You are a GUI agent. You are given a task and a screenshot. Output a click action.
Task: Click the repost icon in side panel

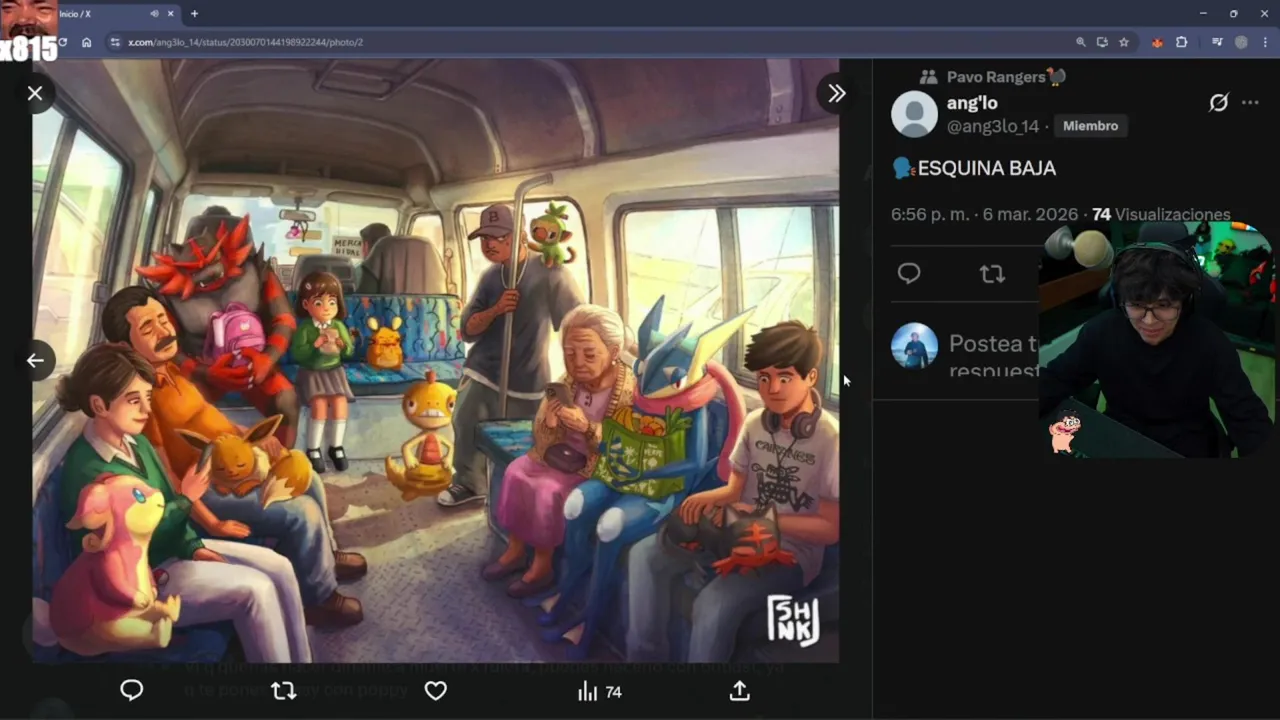(992, 273)
